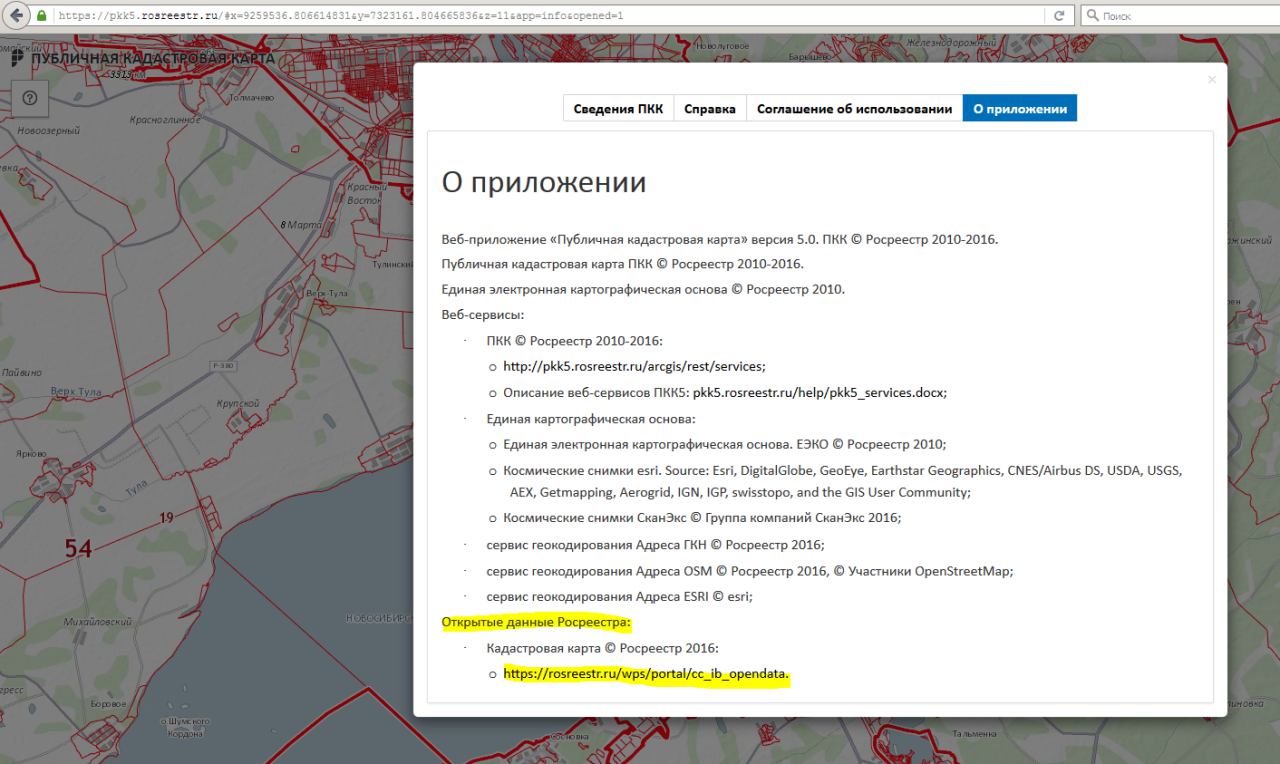Reload the page with refresh icon
Image resolution: width=1280 pixels, height=764 pixels.
click(1059, 16)
